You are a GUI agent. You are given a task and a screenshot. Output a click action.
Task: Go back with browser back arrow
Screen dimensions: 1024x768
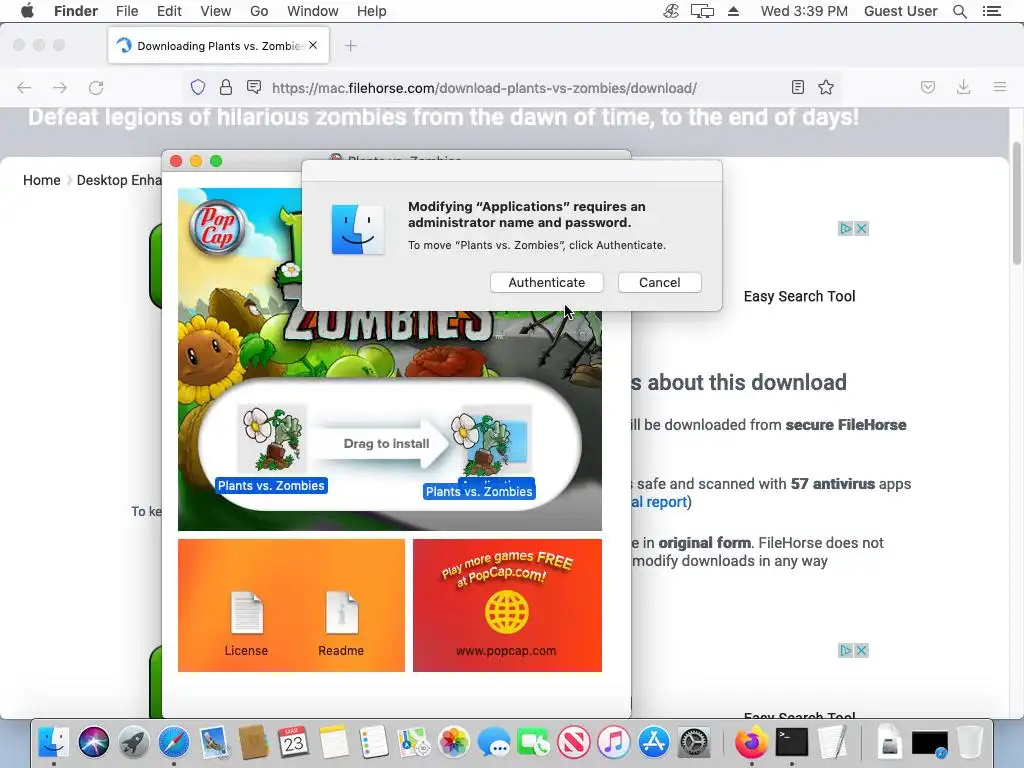24,88
